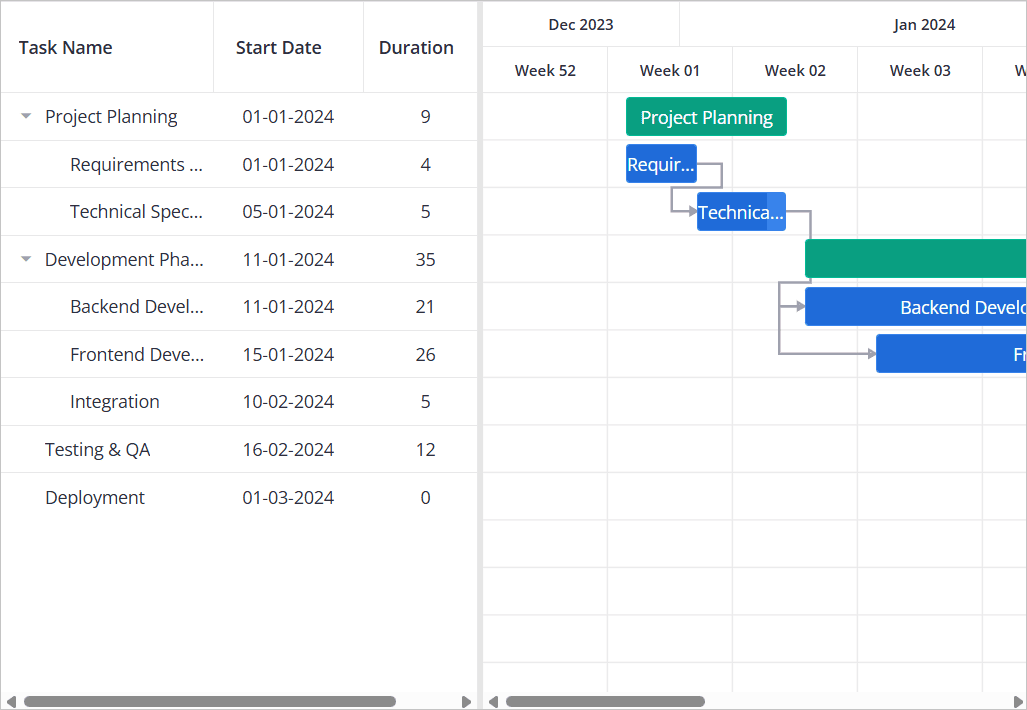Click left arrow of chart scrollbar
The height and width of the screenshot is (710, 1027).
(493, 702)
